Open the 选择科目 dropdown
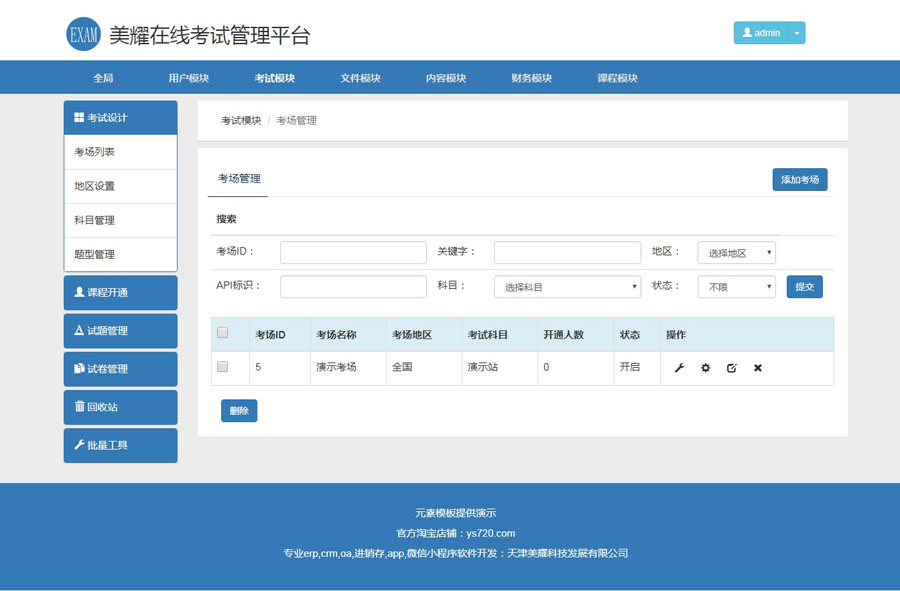Viewport: 900px width, 591px height. click(x=567, y=286)
